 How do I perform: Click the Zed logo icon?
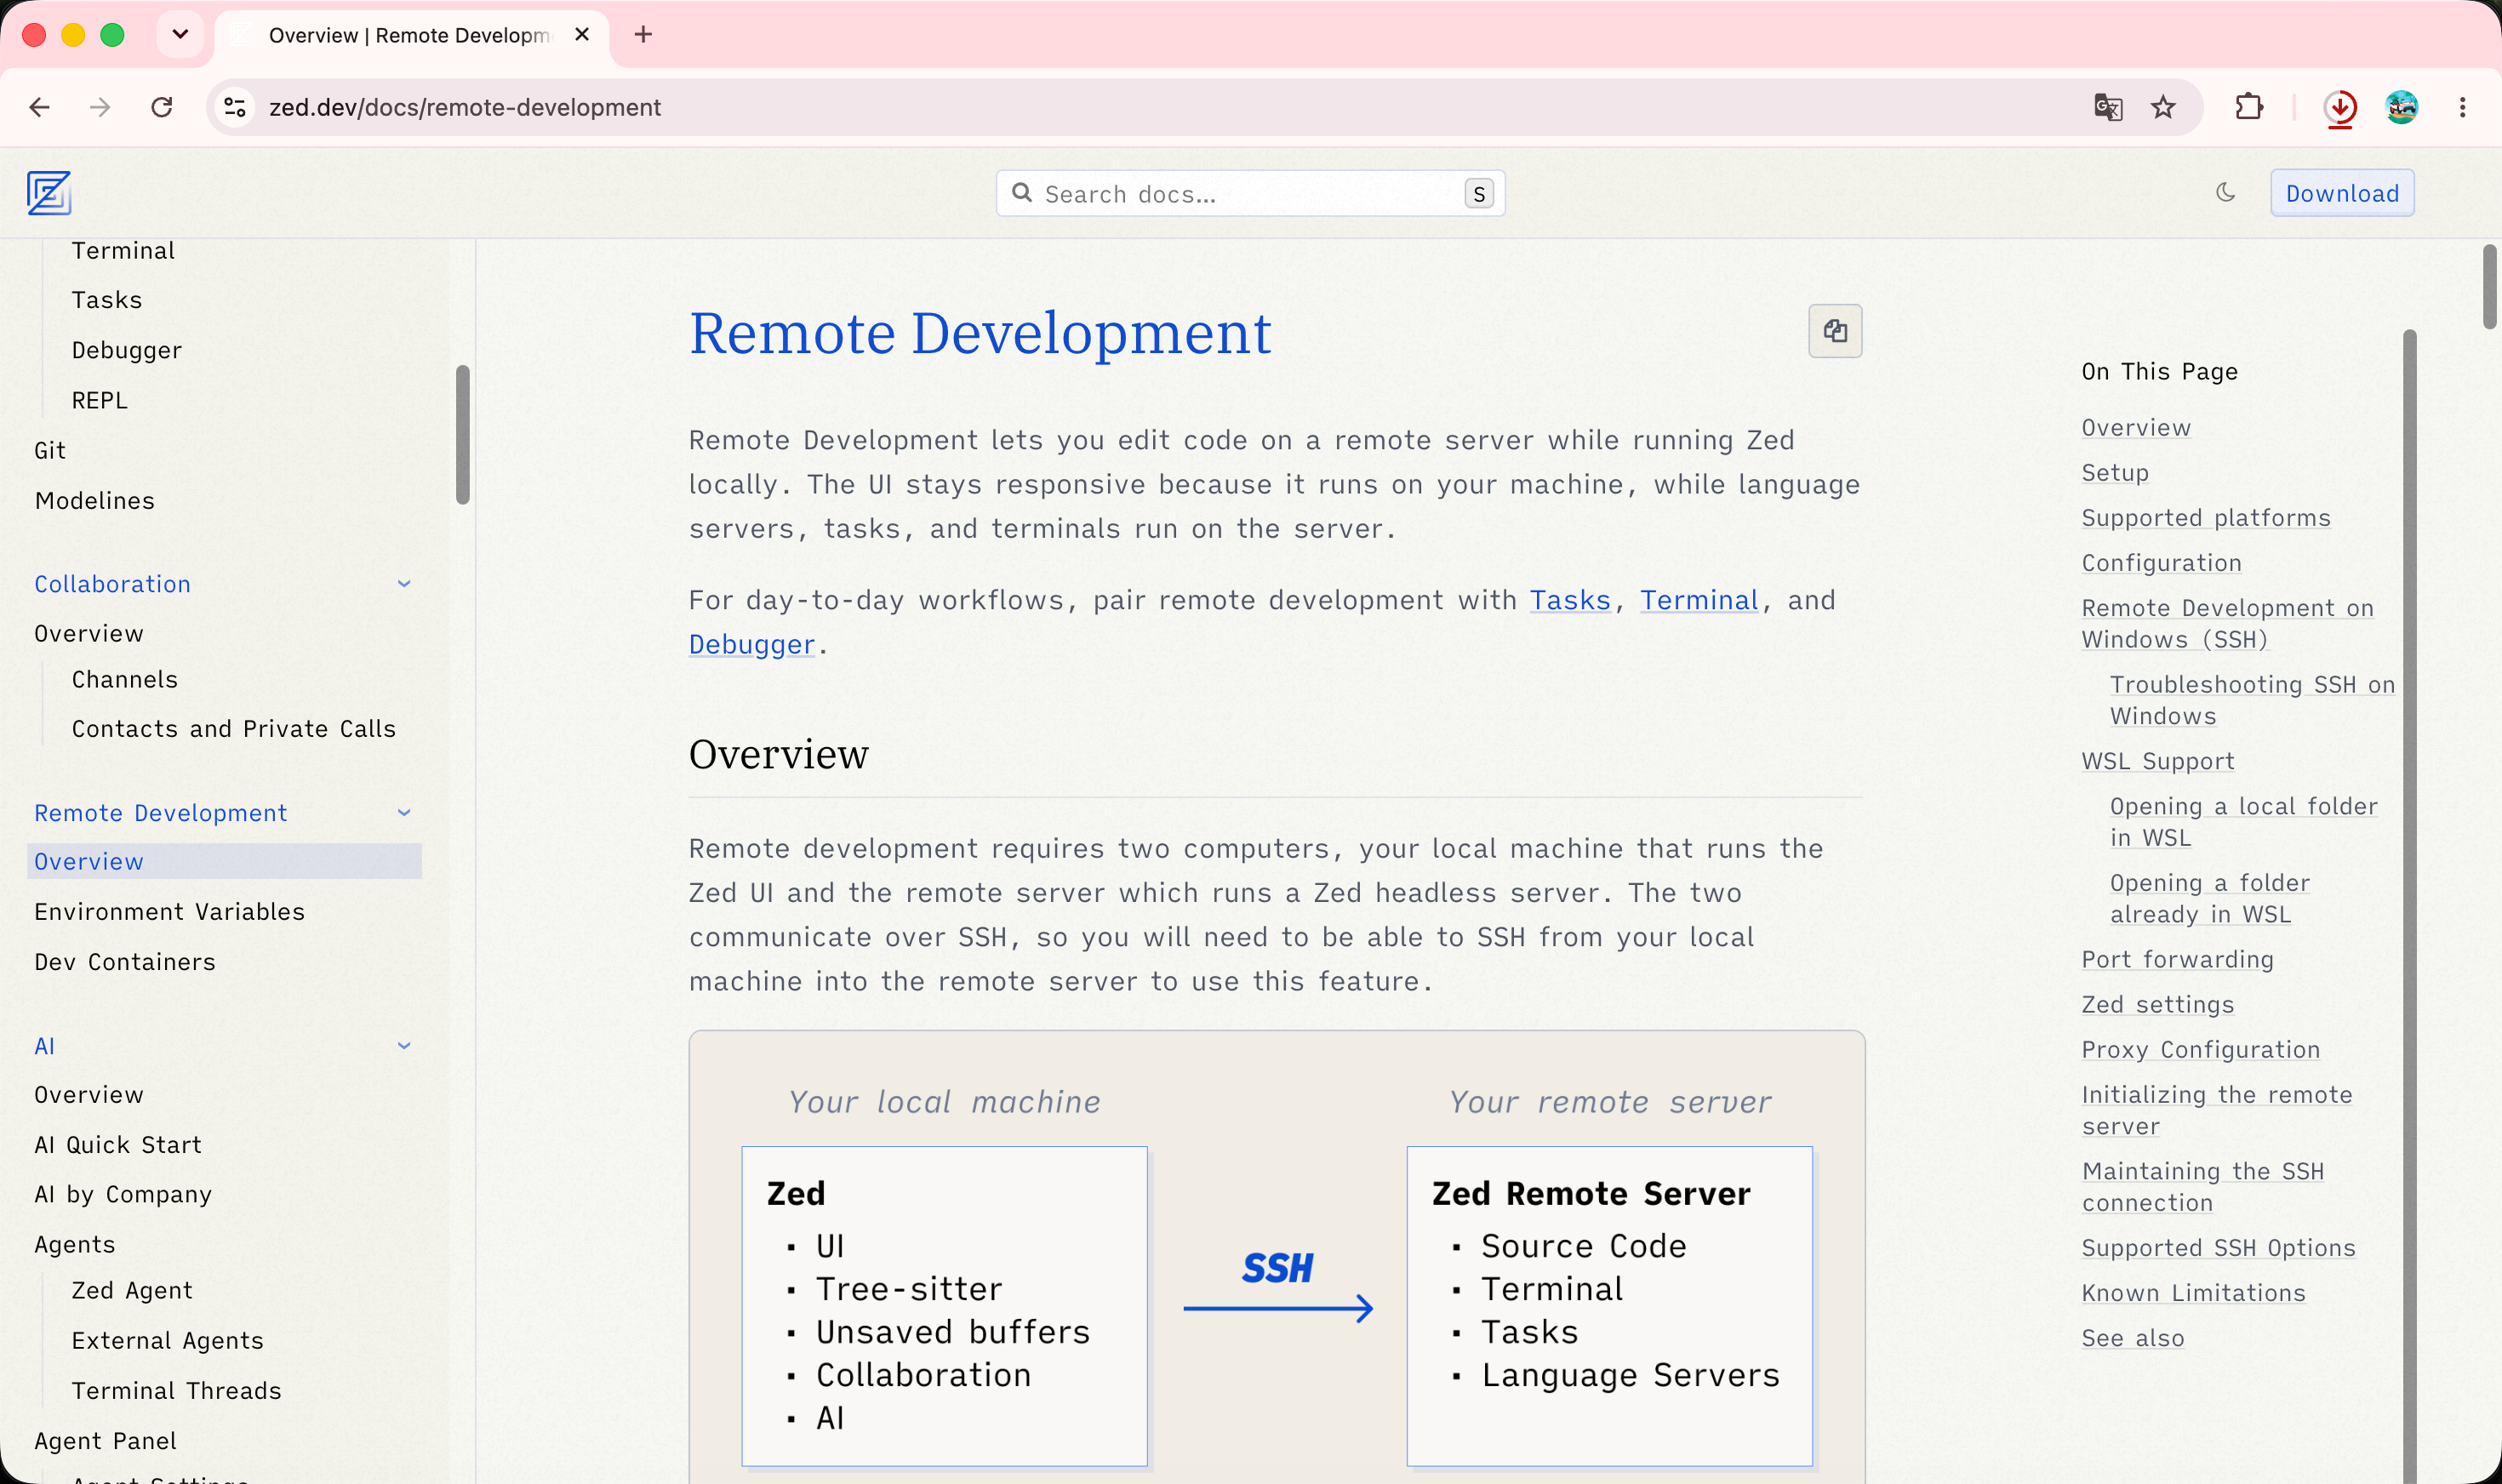49,193
